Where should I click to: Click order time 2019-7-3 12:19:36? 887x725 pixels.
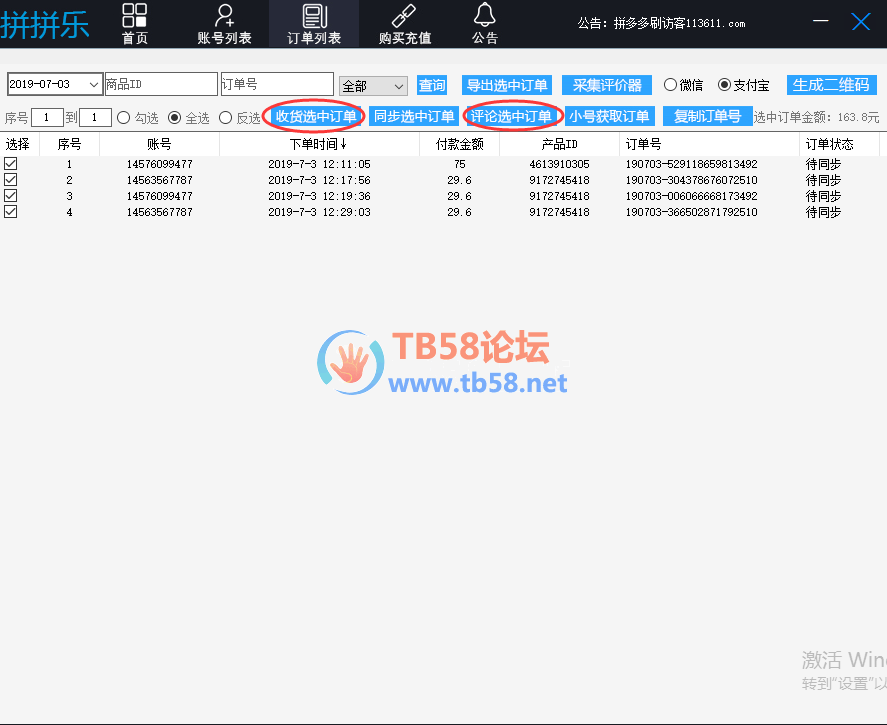point(319,196)
